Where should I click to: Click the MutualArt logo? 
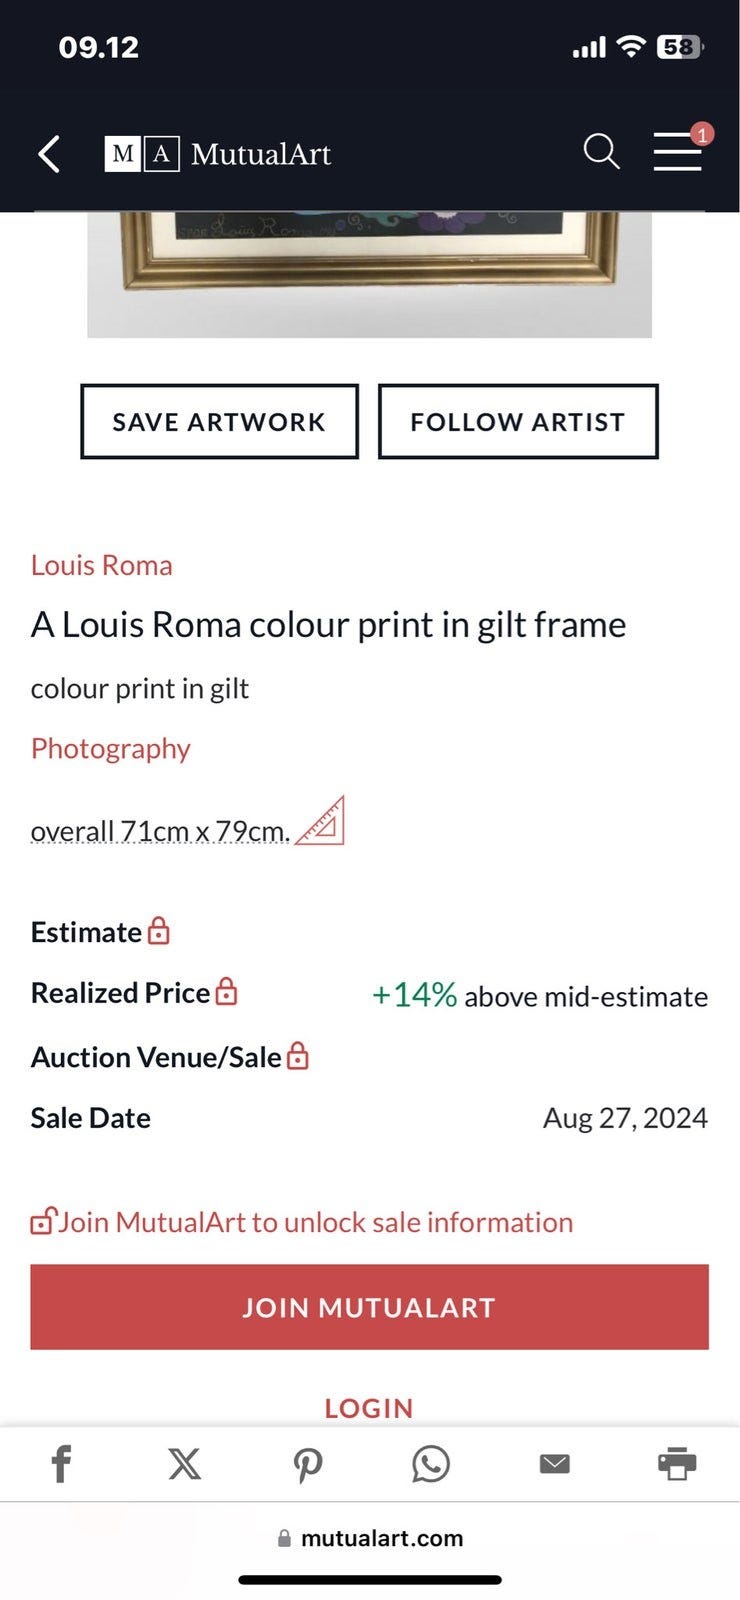218,154
